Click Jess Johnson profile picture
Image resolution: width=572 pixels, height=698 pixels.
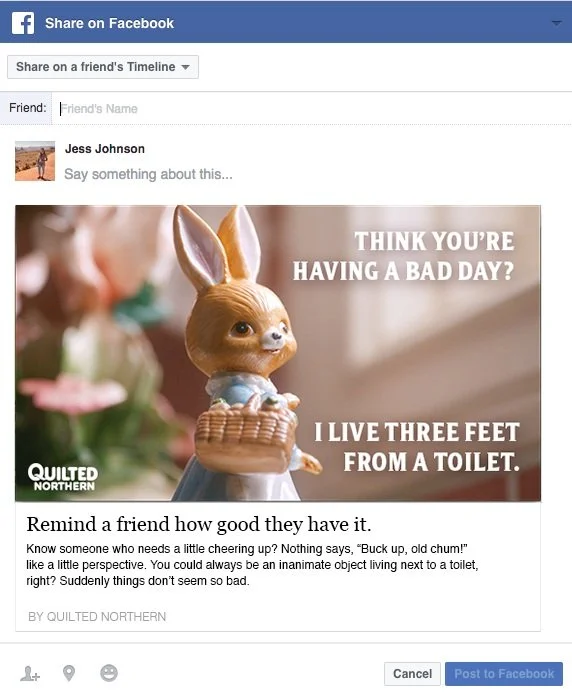pos(35,161)
